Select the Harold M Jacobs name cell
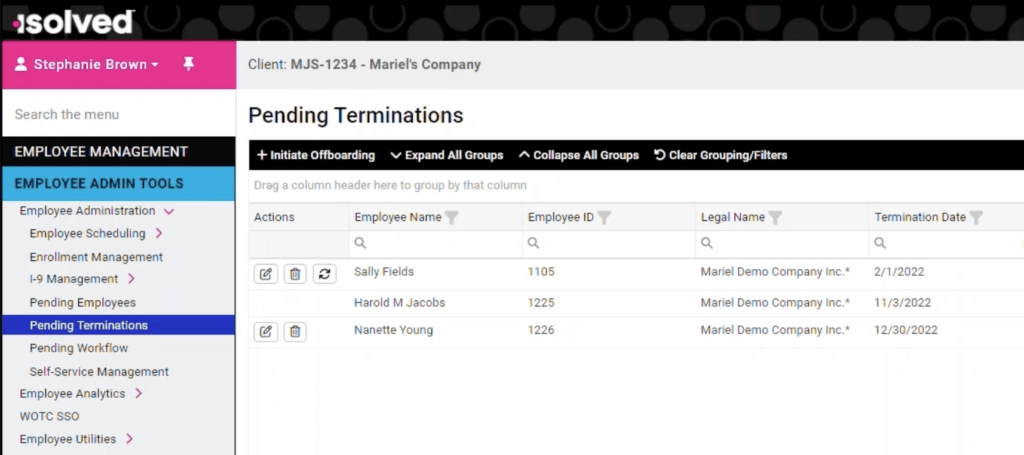 (400, 303)
